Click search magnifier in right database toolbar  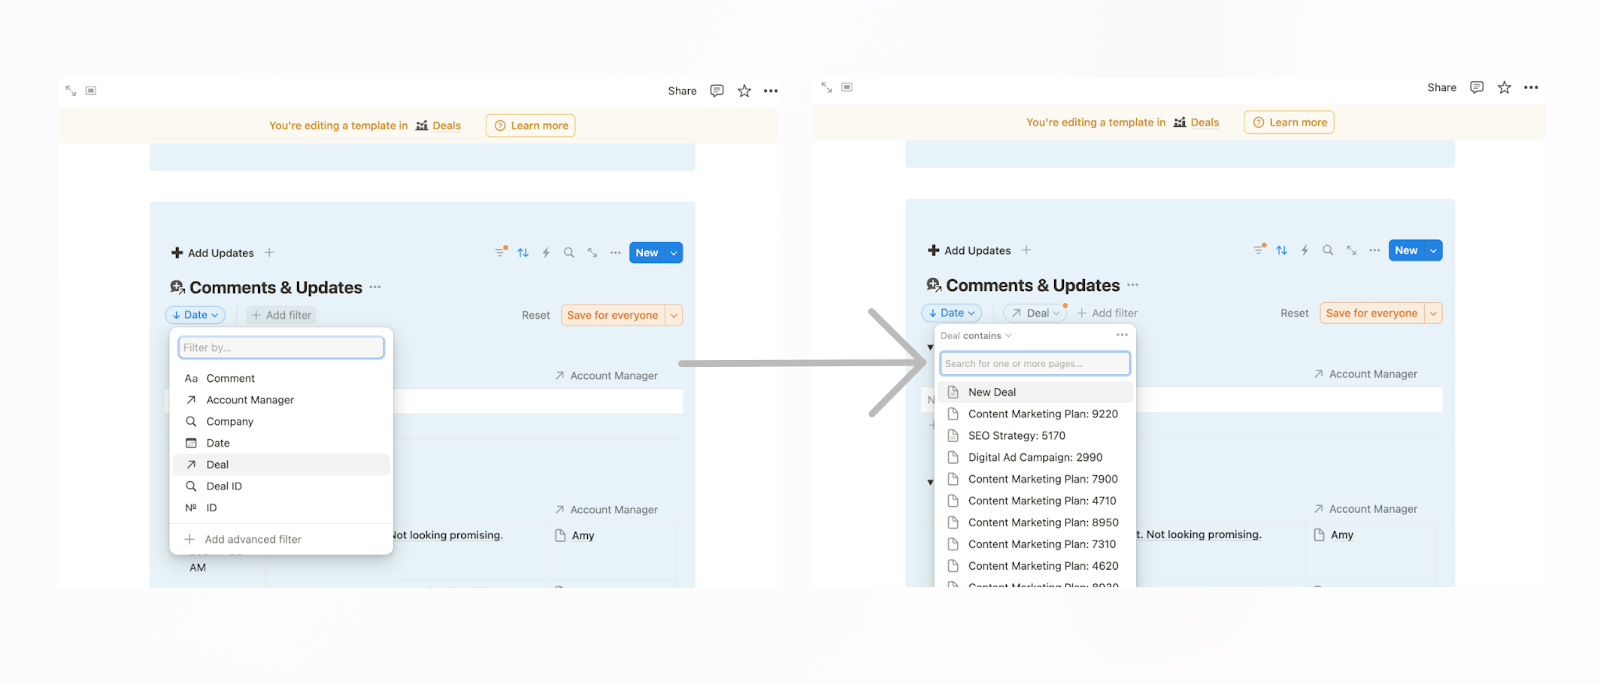click(x=1328, y=251)
